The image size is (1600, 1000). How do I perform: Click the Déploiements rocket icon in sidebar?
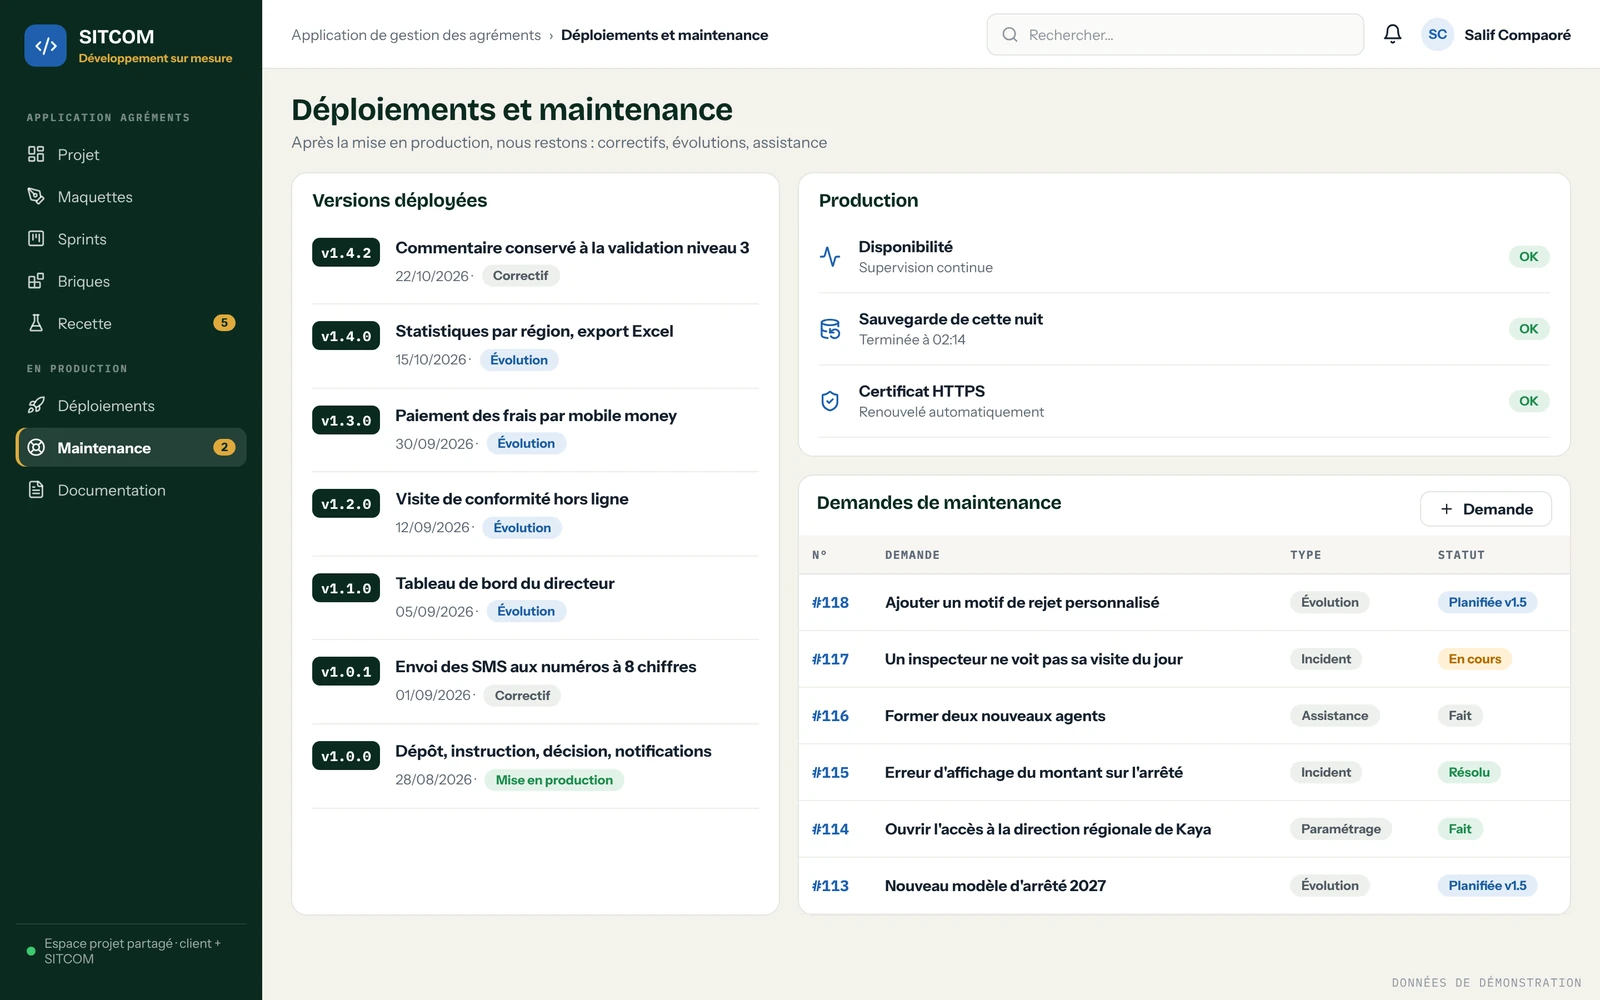[x=36, y=405]
